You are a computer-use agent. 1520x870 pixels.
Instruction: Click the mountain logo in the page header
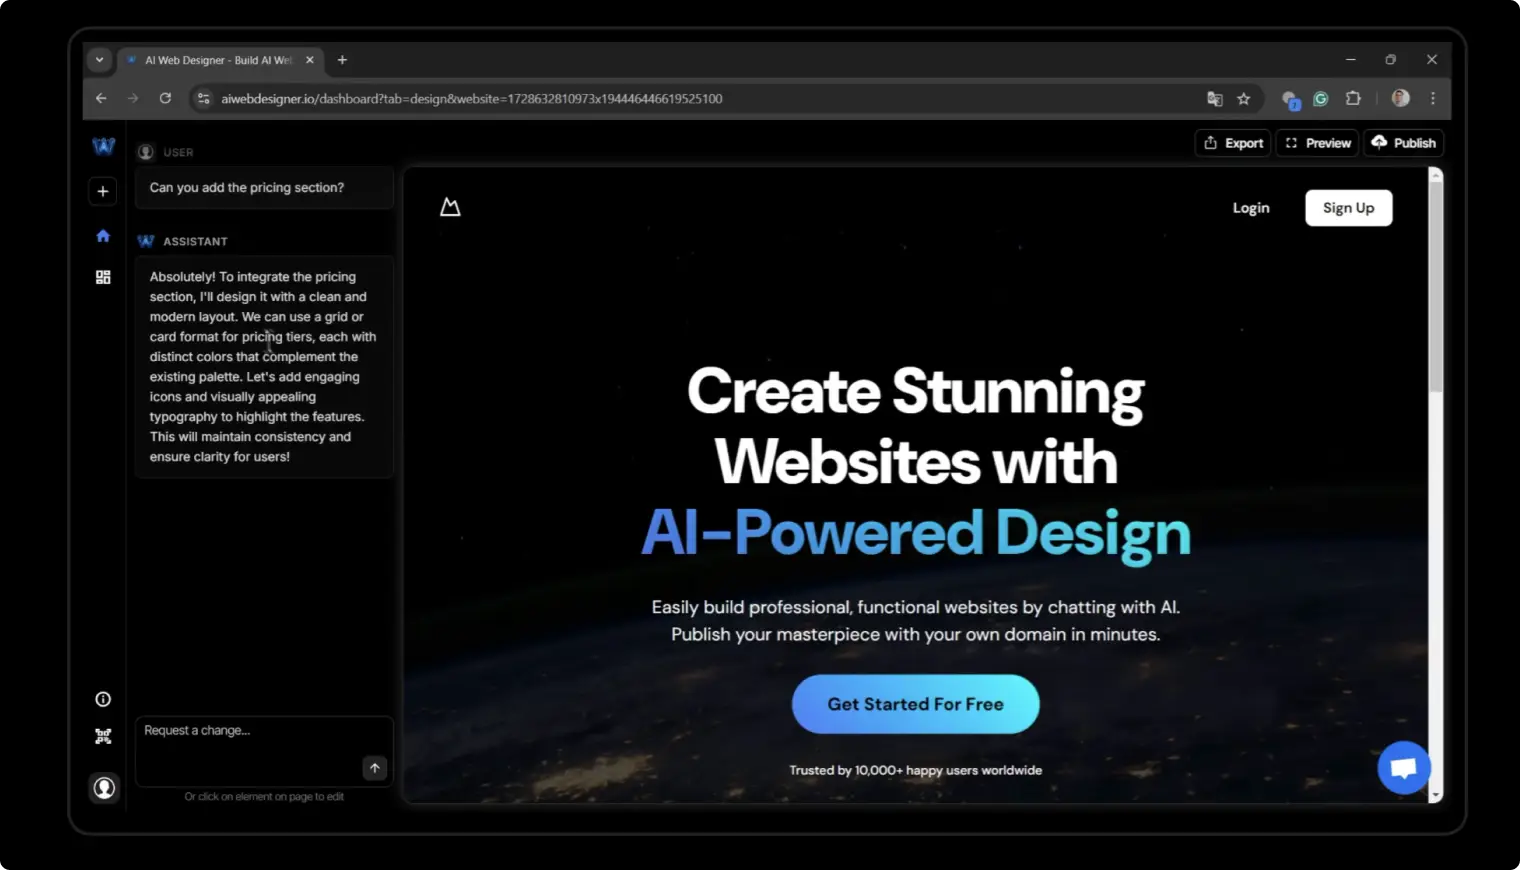pyautogui.click(x=450, y=207)
